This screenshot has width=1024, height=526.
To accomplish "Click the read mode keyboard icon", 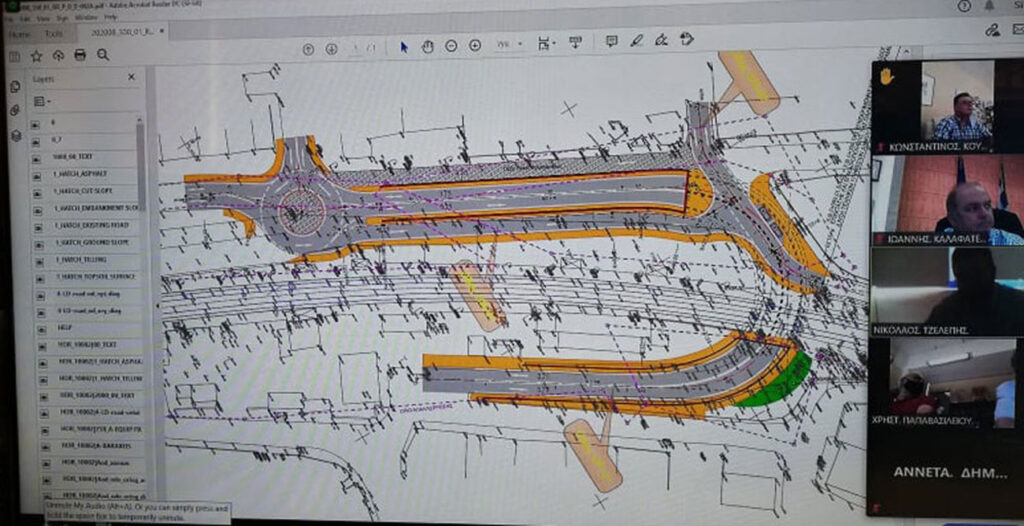I will (x=575, y=42).
